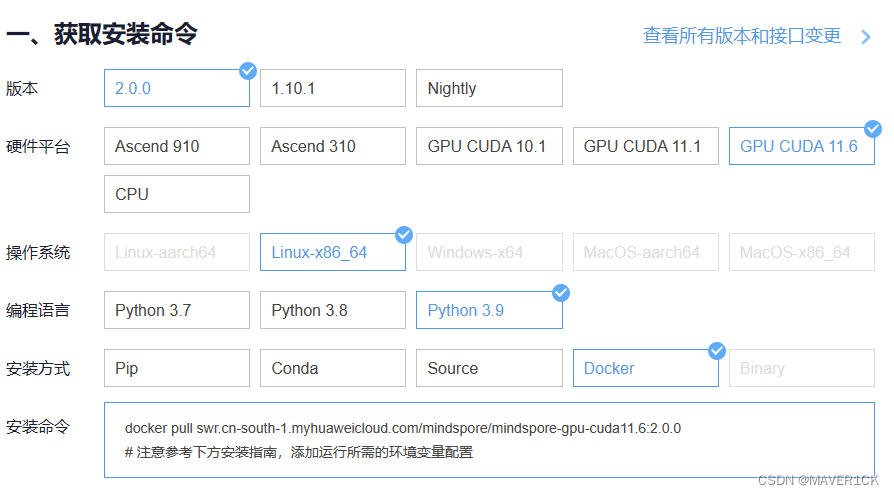The image size is (894, 495).
Task: Choose Source installation method
Action: (x=489, y=368)
